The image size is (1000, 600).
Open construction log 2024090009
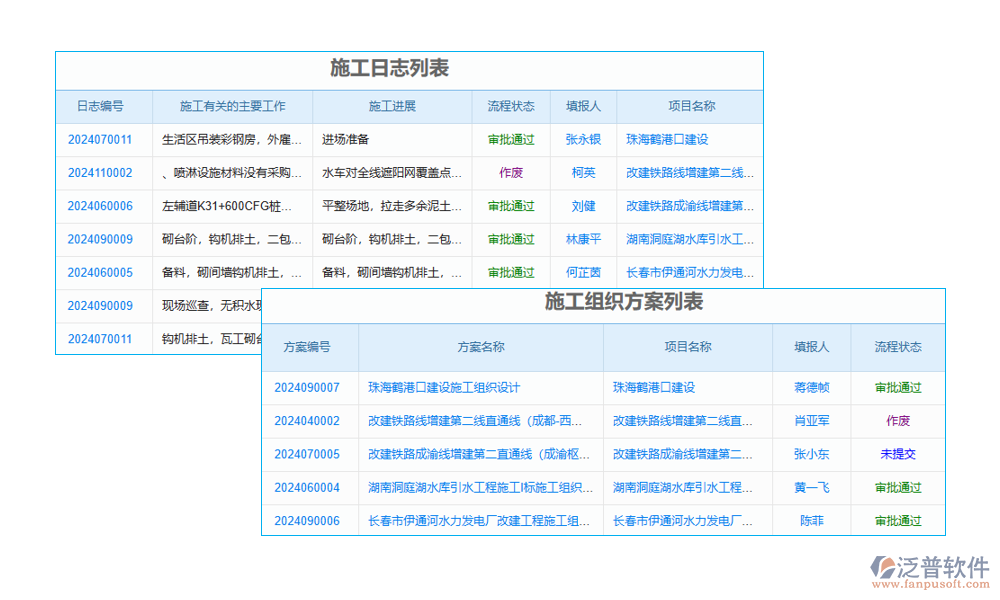pos(100,239)
